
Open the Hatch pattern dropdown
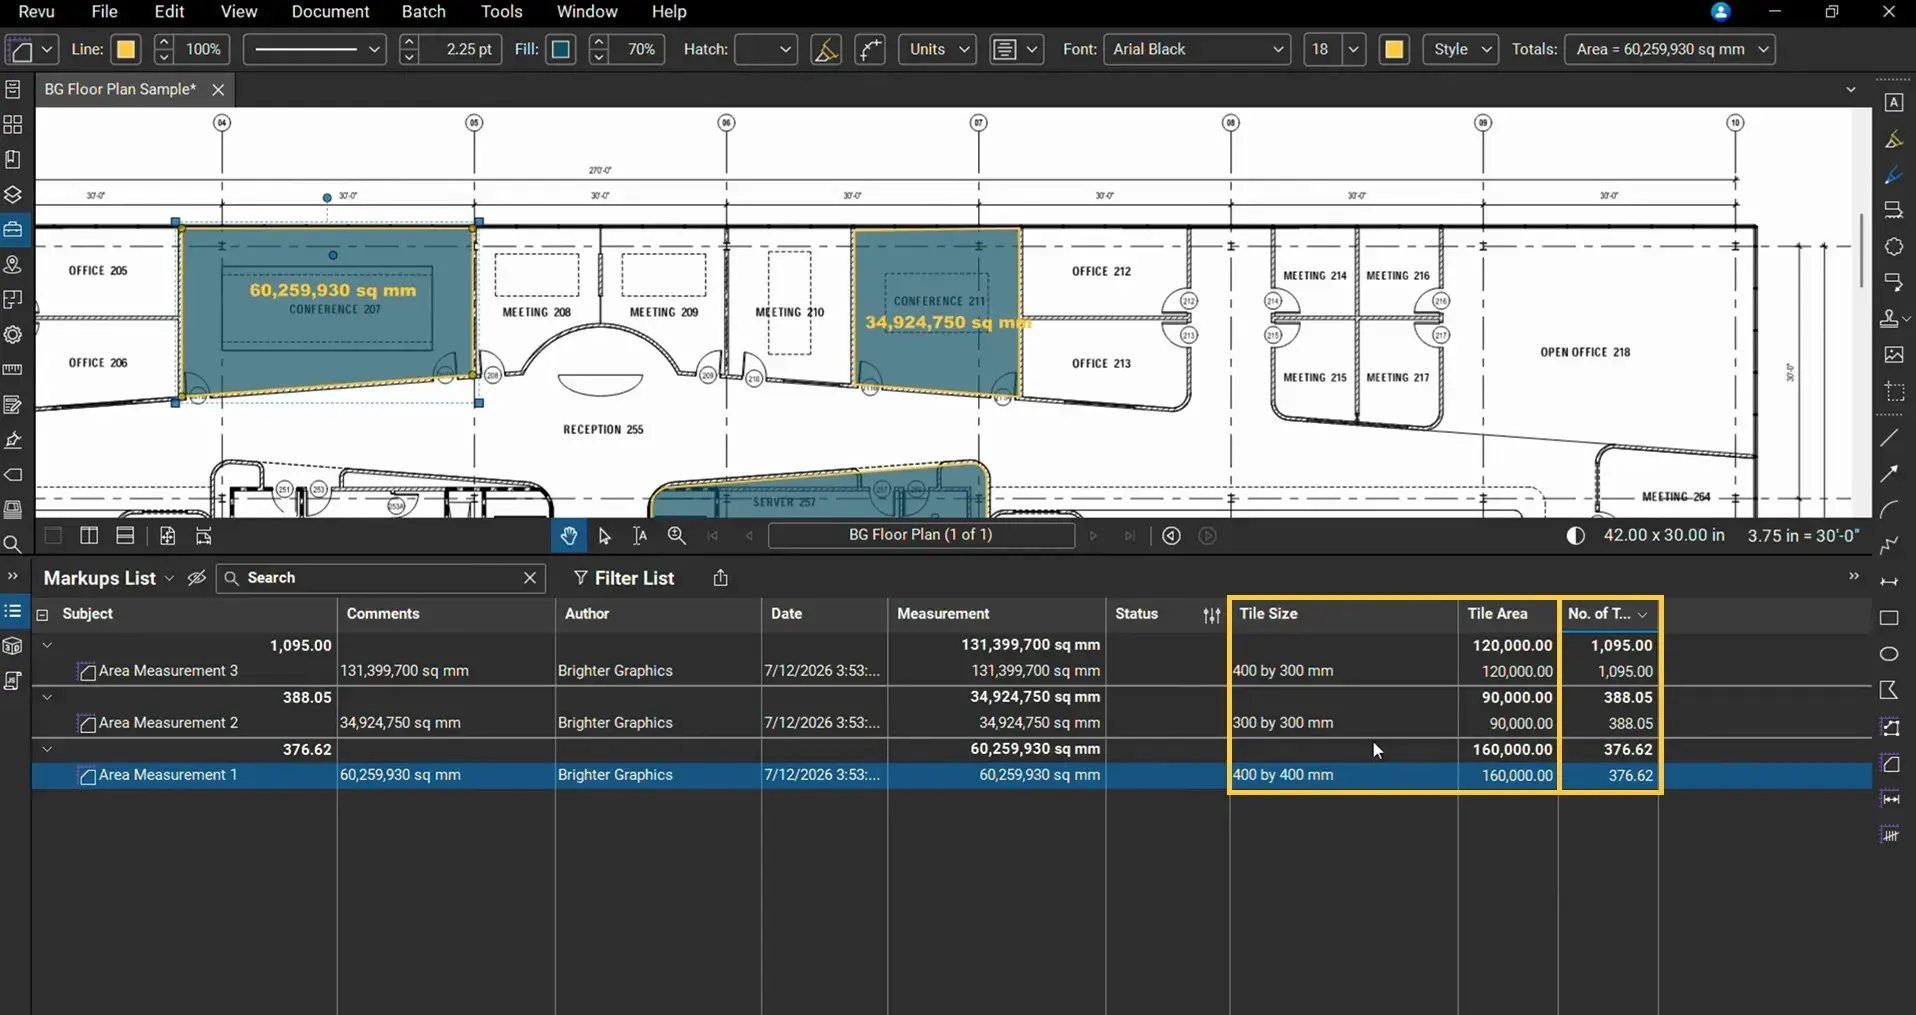[x=766, y=49]
